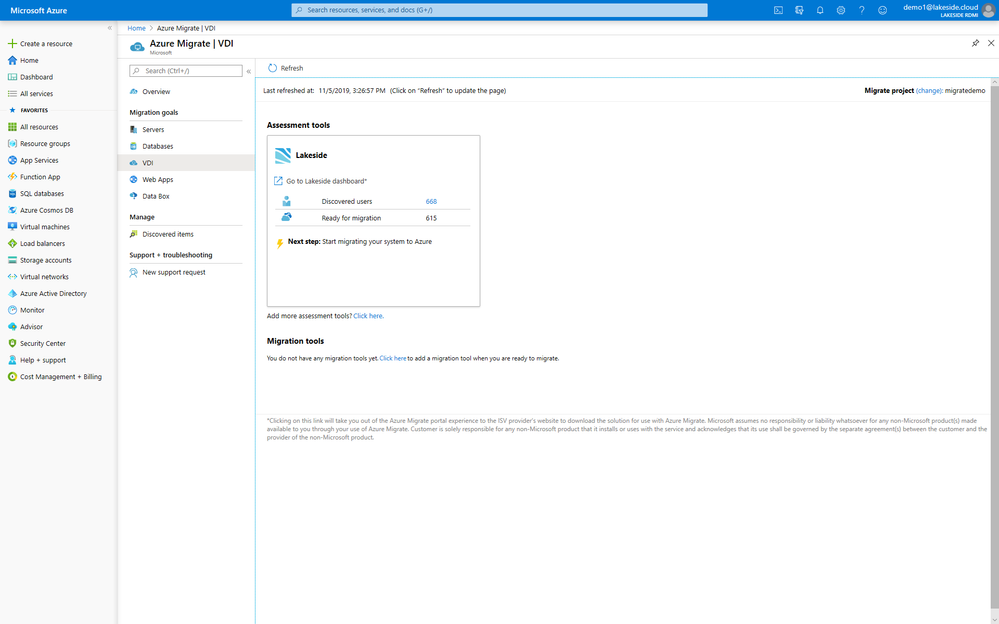
Task: Open Resource groups favorite
Action: 45,143
